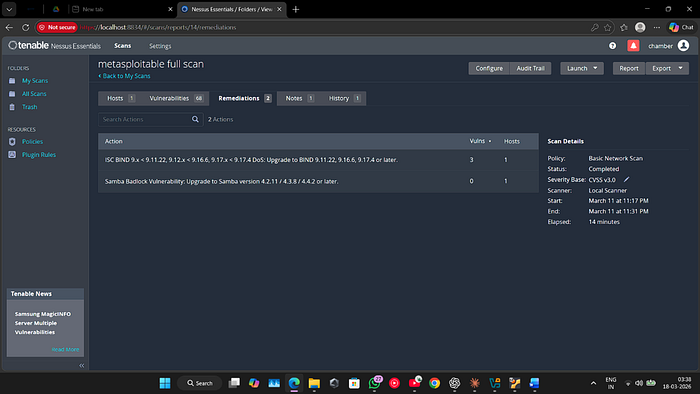The width and height of the screenshot is (700, 394).
Task: Go back to My Scans
Action: [x=125, y=76]
